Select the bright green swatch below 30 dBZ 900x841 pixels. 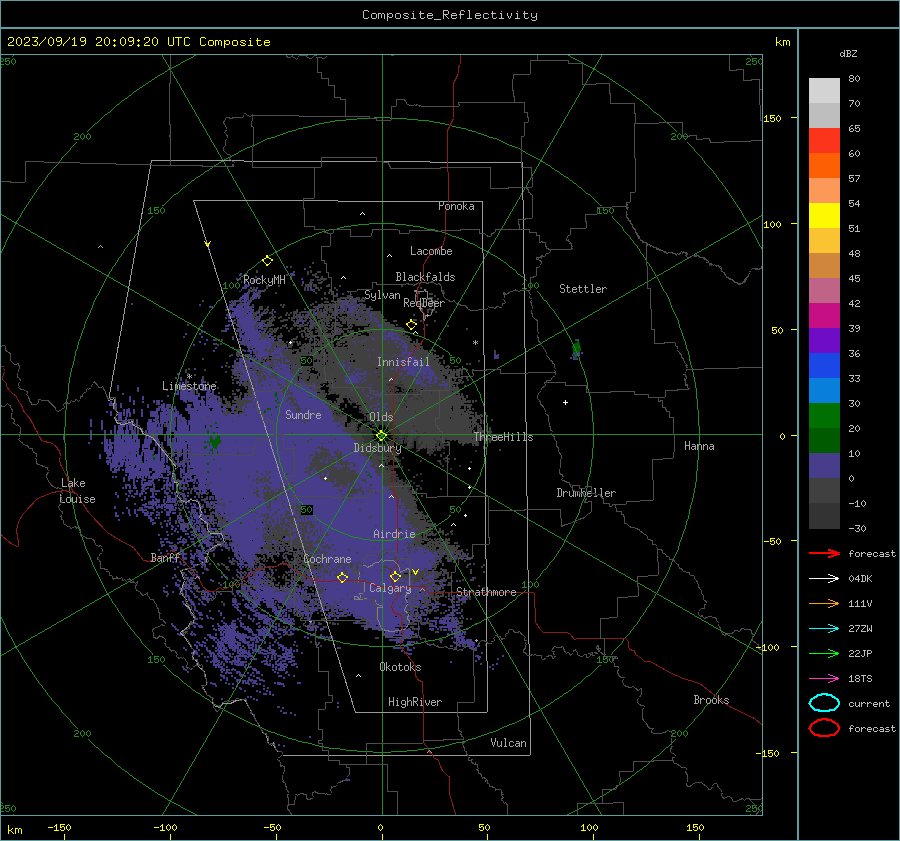click(x=824, y=416)
